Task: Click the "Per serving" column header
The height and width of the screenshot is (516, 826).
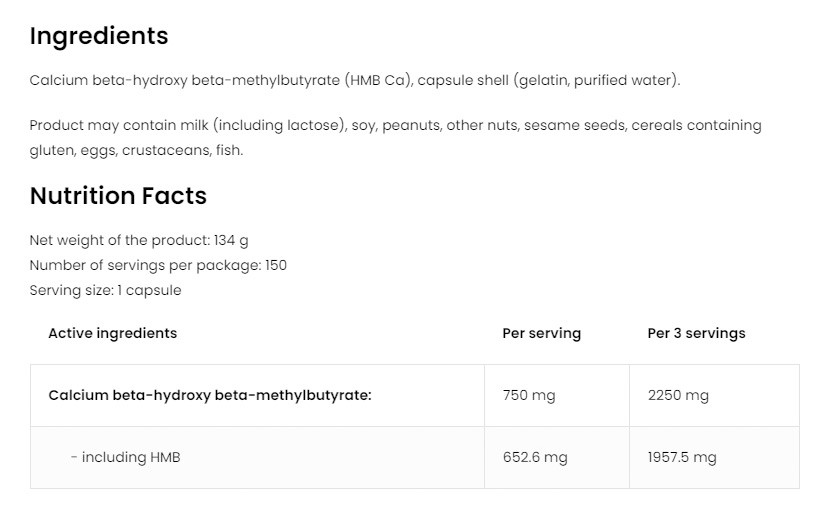Action: pyautogui.click(x=541, y=333)
